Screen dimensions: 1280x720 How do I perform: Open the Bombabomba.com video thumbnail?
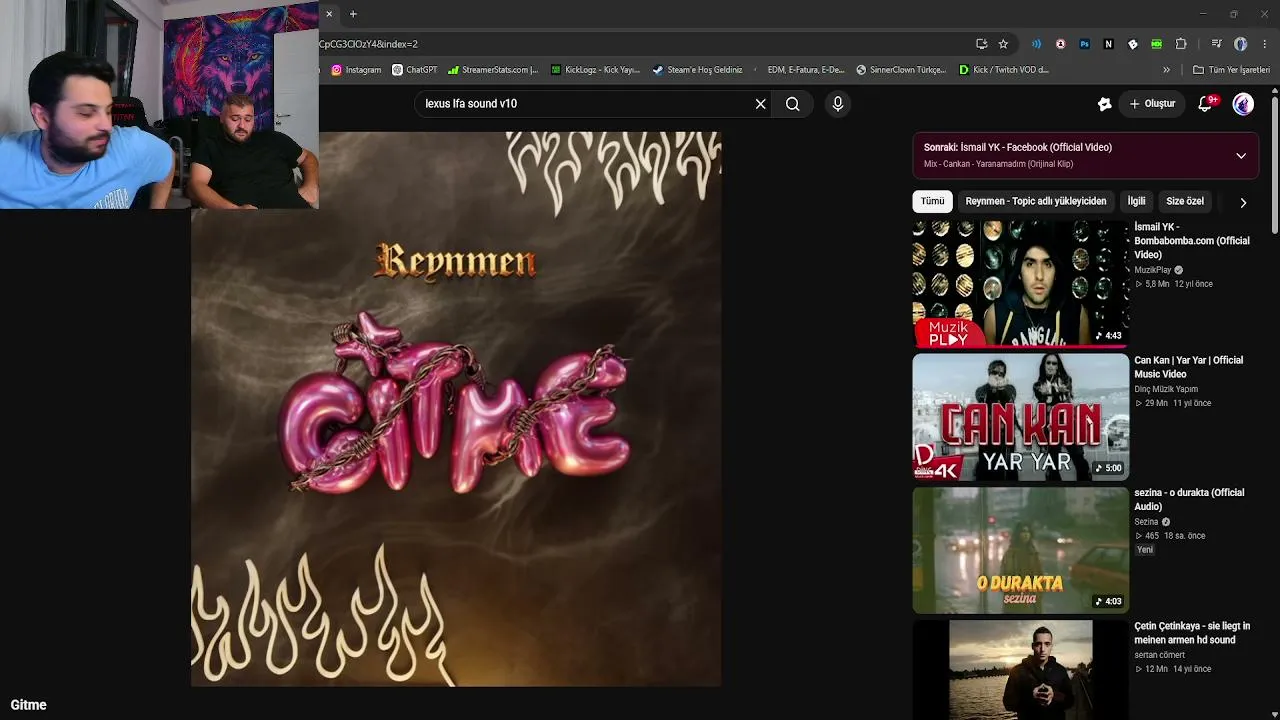tap(1020, 284)
